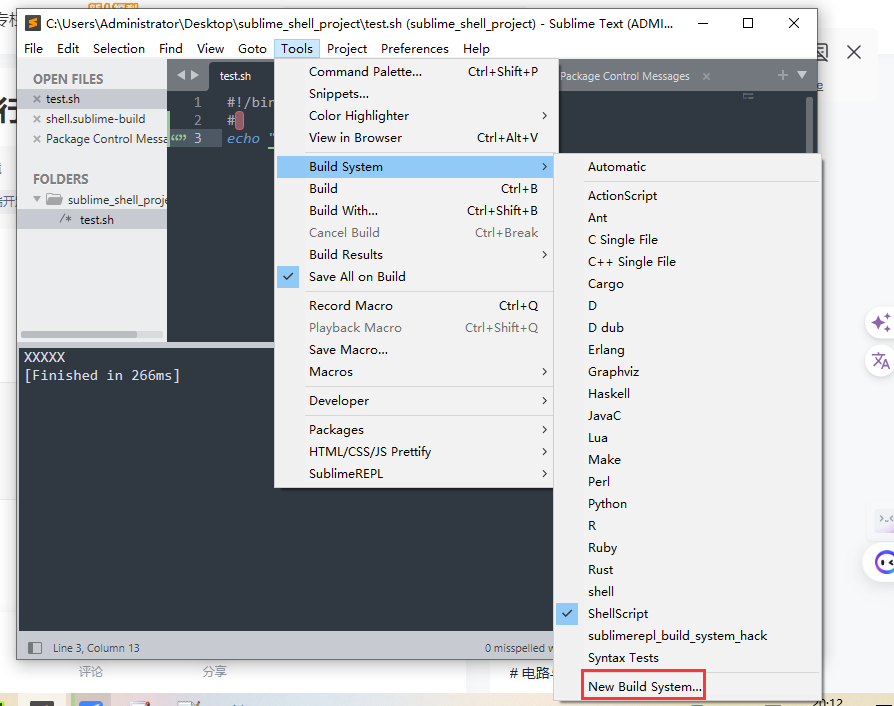Select the Rust build system
The image size is (894, 706).
(x=688, y=570)
